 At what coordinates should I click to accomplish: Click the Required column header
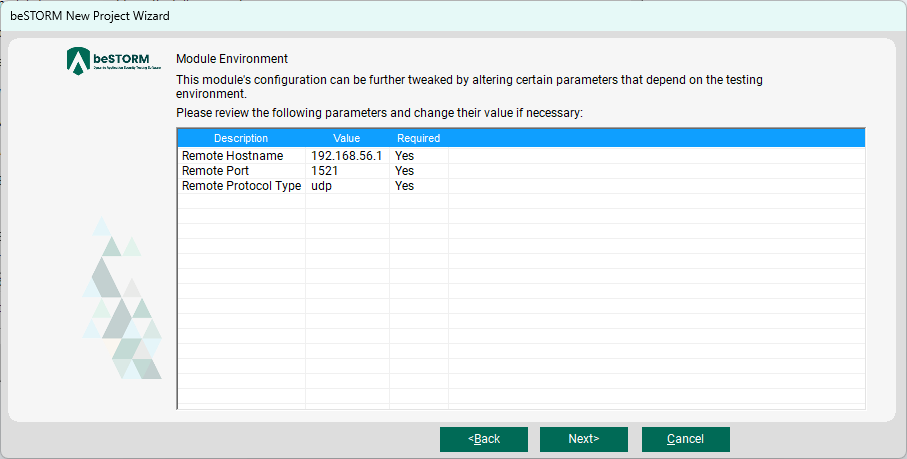pyautogui.click(x=418, y=138)
